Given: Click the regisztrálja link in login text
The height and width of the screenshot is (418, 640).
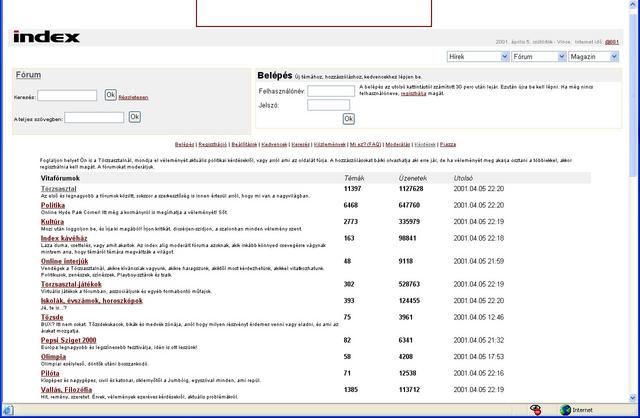Looking at the screenshot, I should [413, 93].
